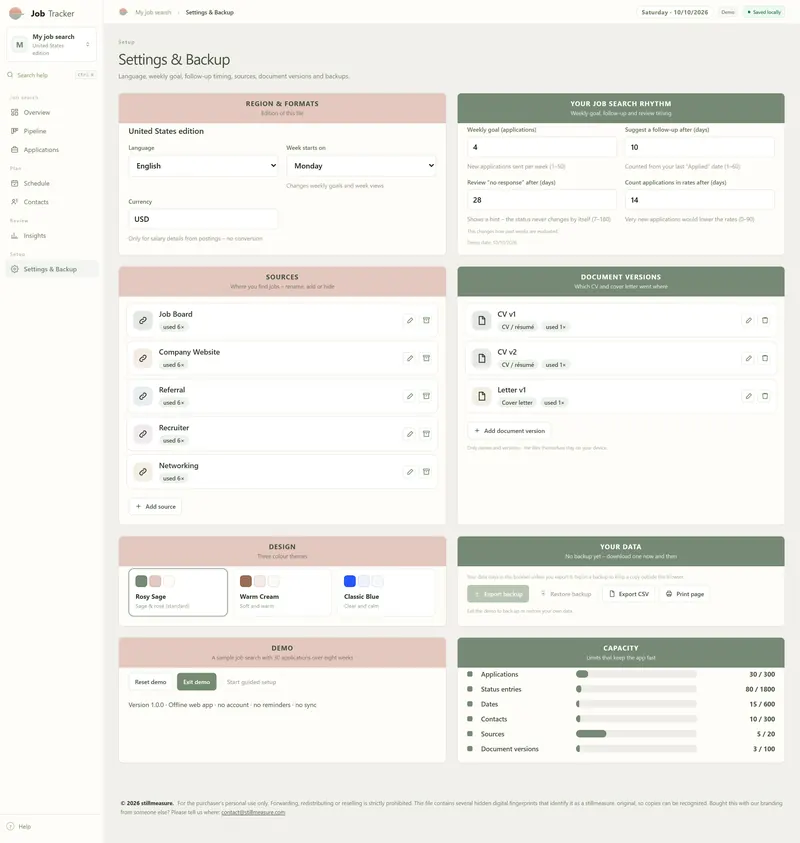Screen dimensions: 800x843
Task: Click the Job Tracker logo in sidebar
Action: 16,13
